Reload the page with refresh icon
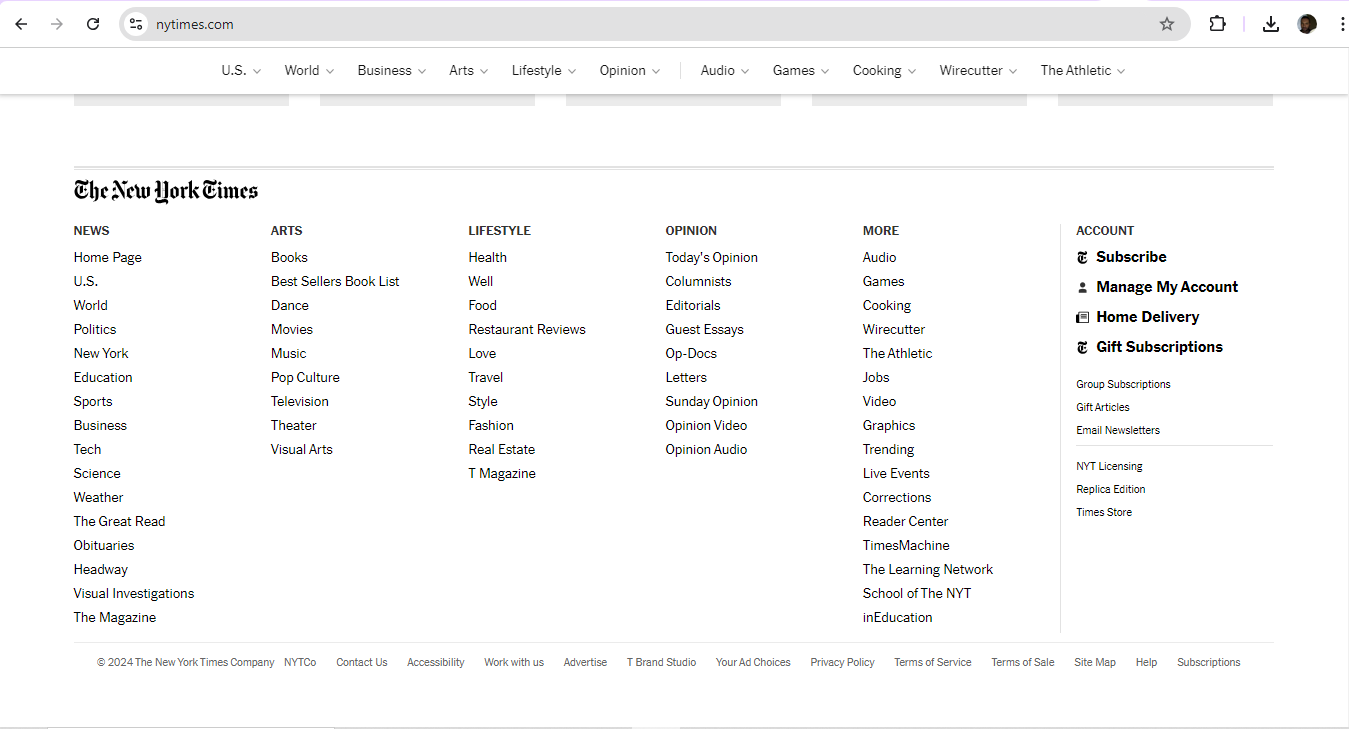This screenshot has width=1349, height=729. pos(93,24)
